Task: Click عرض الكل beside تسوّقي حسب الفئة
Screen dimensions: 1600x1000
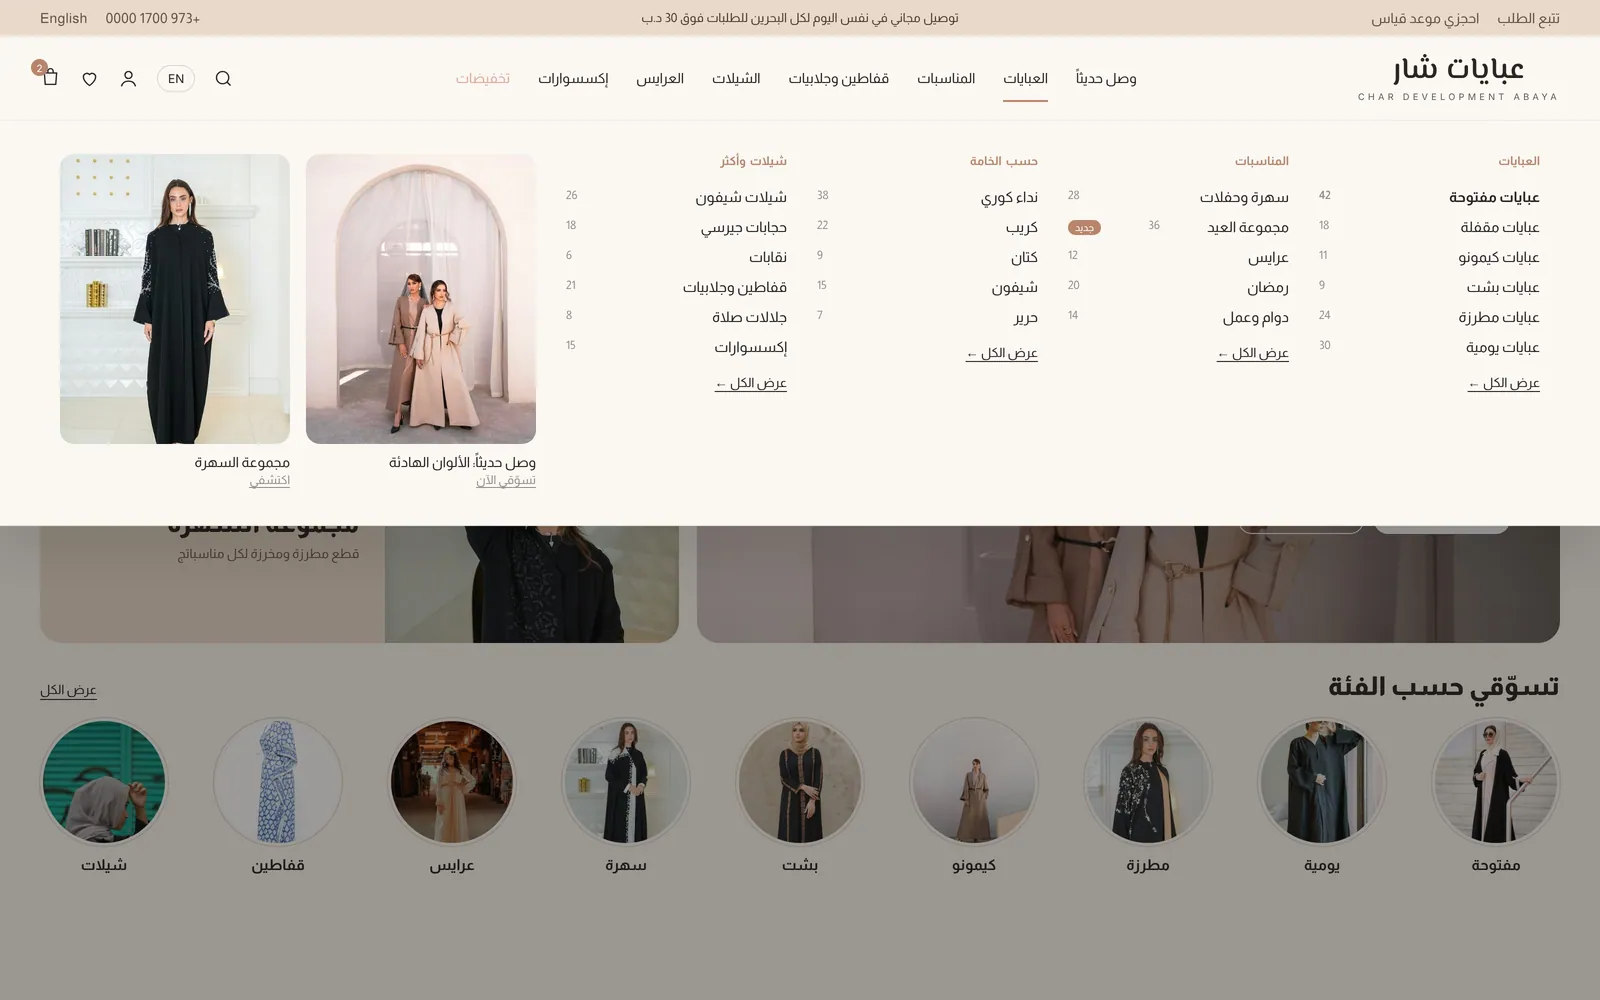Action: pyautogui.click(x=68, y=691)
